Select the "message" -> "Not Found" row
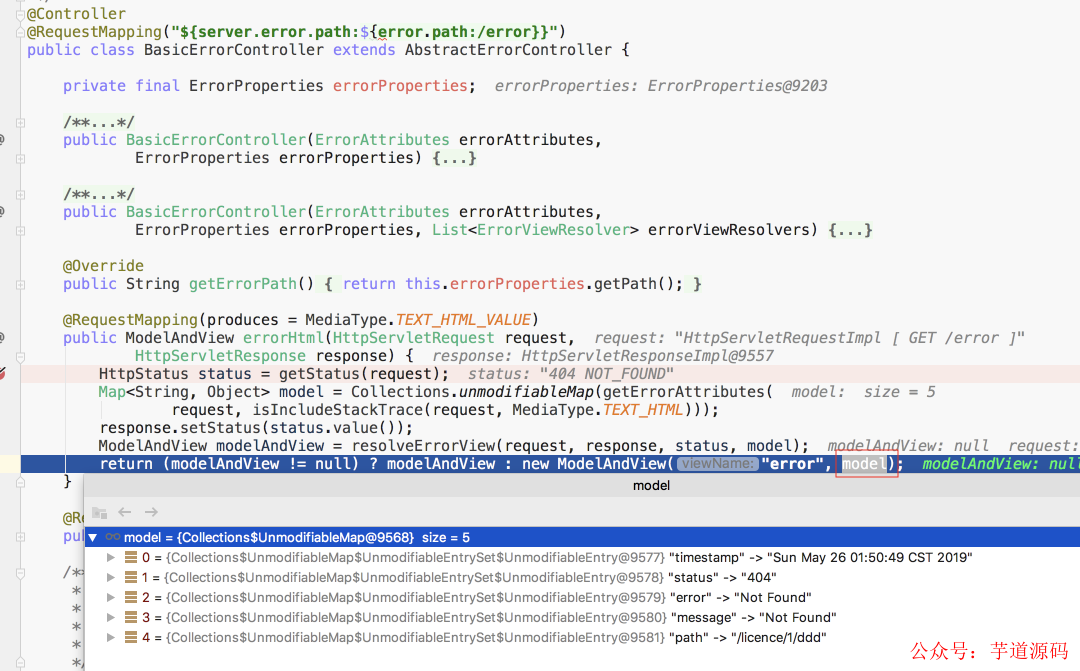 (582, 617)
